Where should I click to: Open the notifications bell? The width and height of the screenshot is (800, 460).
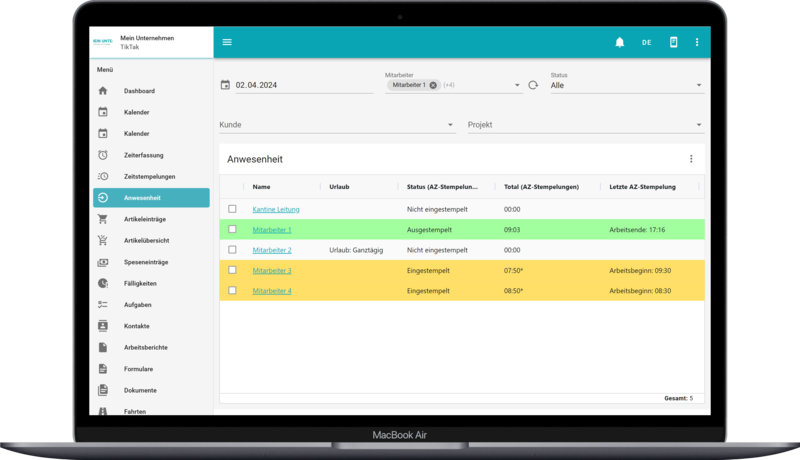tap(619, 42)
